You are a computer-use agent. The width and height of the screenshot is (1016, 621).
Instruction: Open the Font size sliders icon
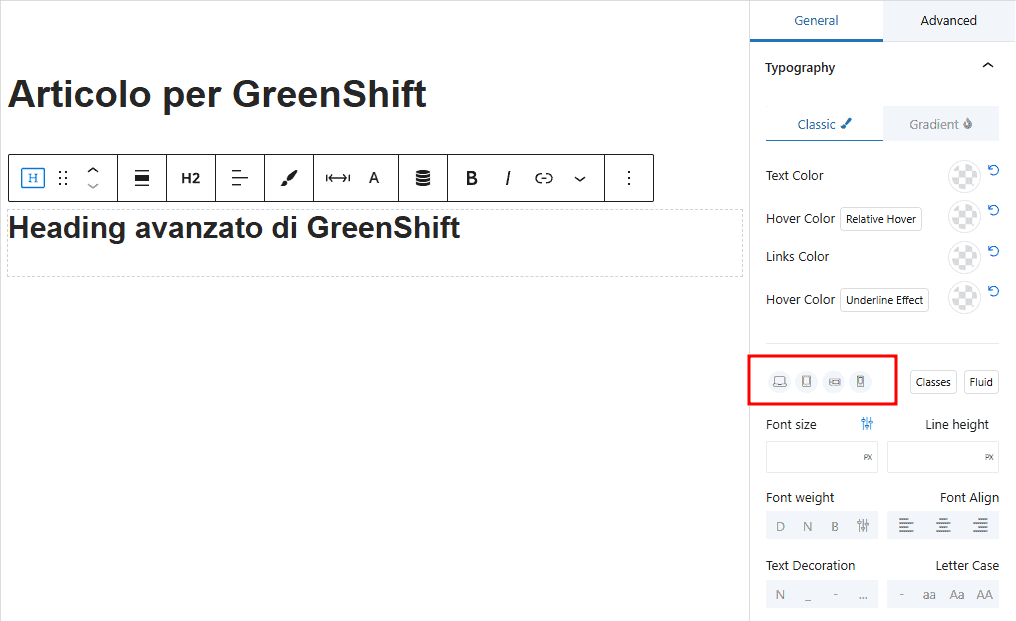click(867, 424)
